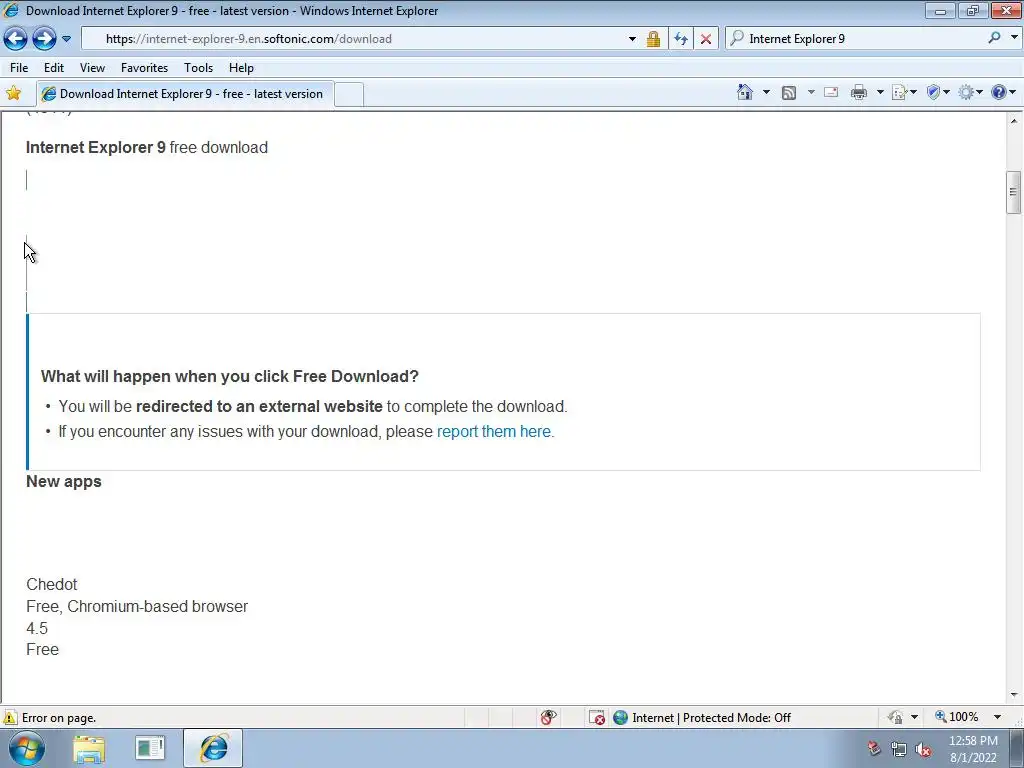Open the Help question mark icon

coord(998,93)
